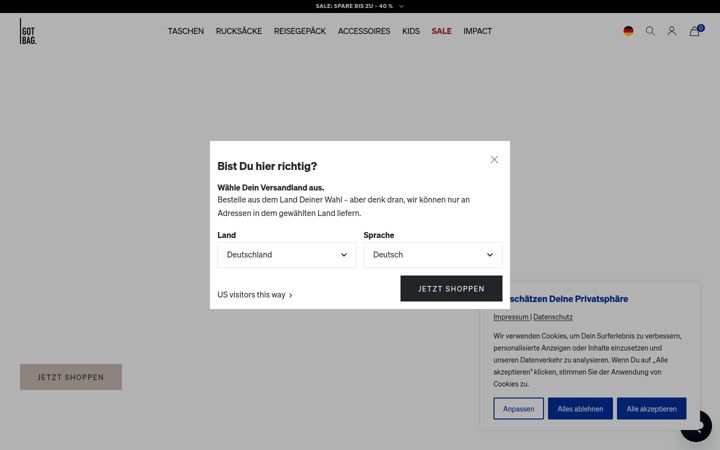
Task: Open the search magnifier icon
Action: (x=650, y=31)
